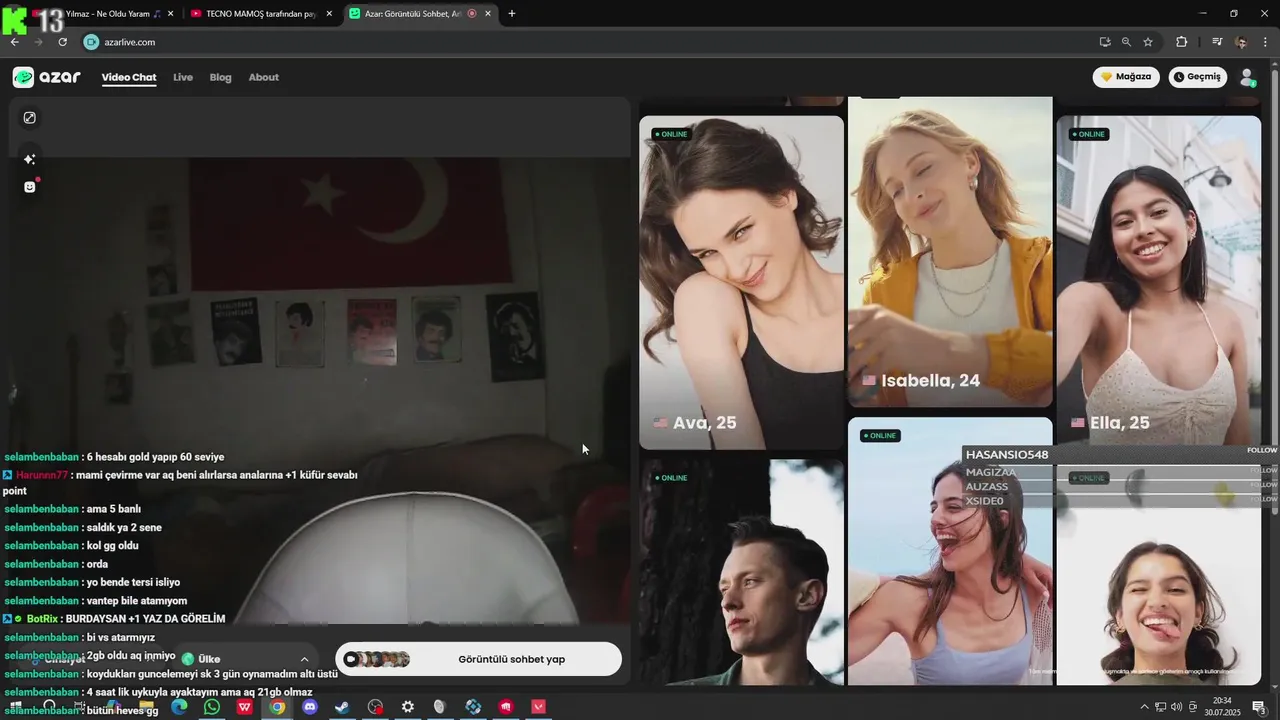Close the Azar: Görüntülü Sohbet tab

(488, 14)
